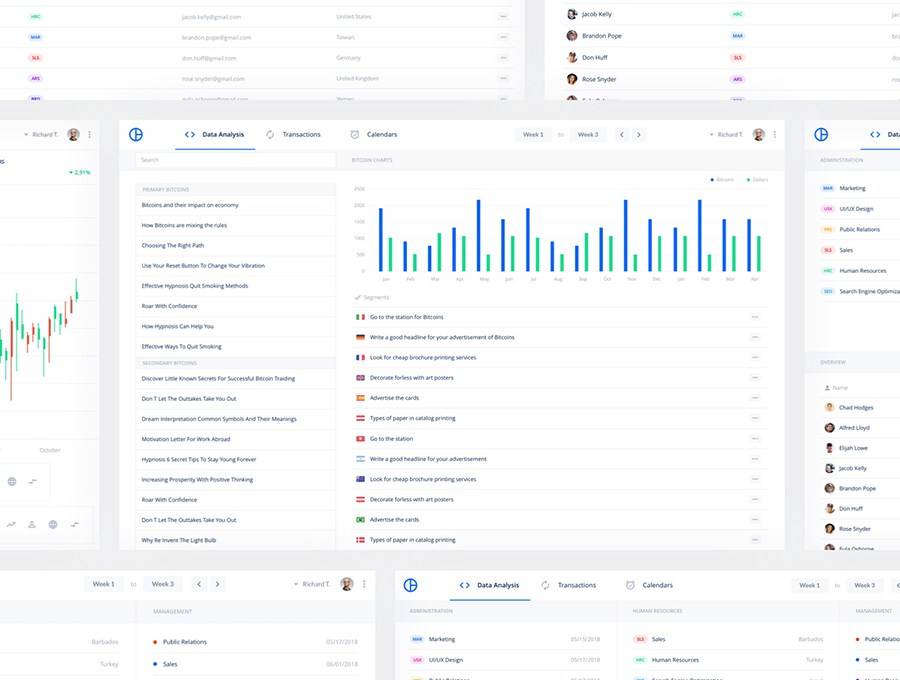Click the person icon below the candlestick chart
This screenshot has height=680, width=900.
coord(32,524)
